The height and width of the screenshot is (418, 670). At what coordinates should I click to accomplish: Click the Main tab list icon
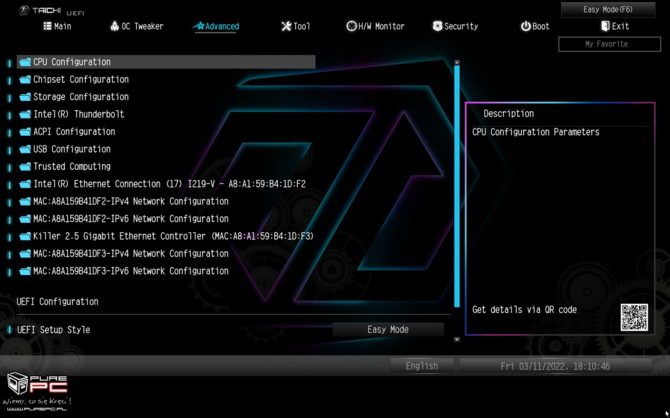coord(47,26)
